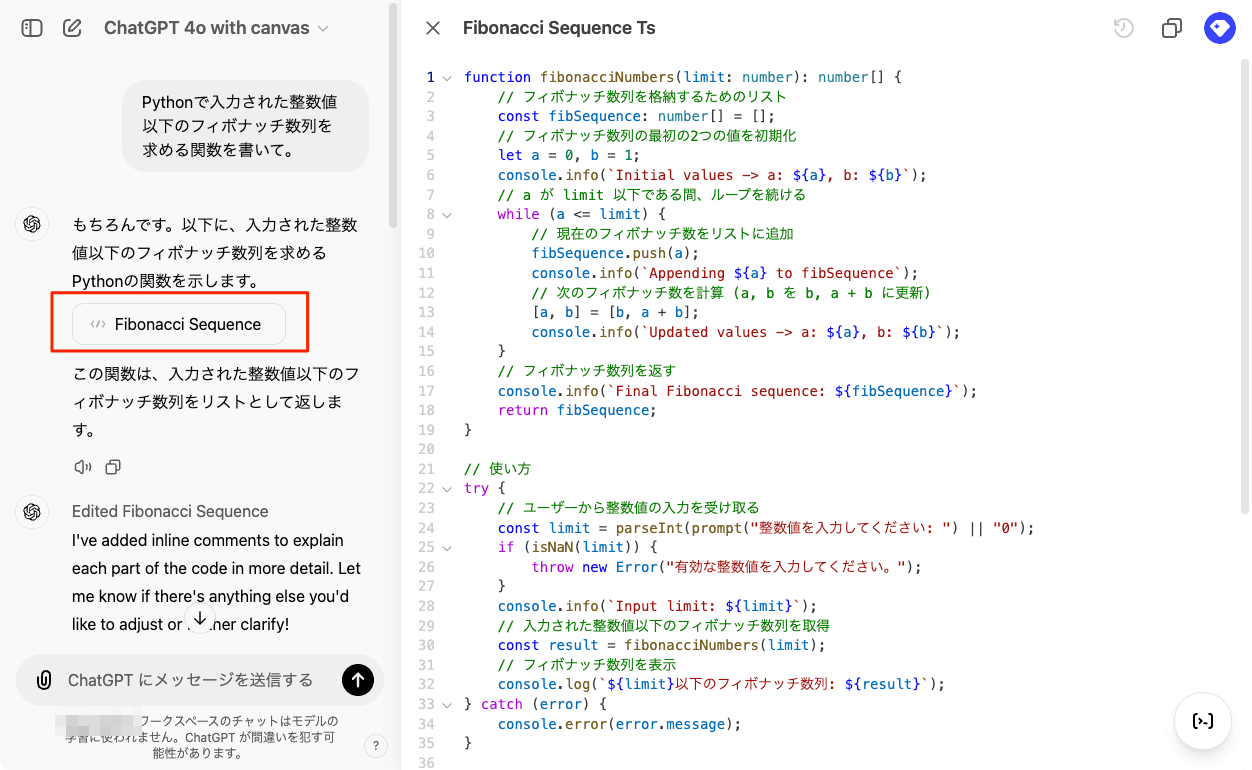Image resolution: width=1252 pixels, height=770 pixels.
Task: Send message with the arrow button
Action: point(358,680)
